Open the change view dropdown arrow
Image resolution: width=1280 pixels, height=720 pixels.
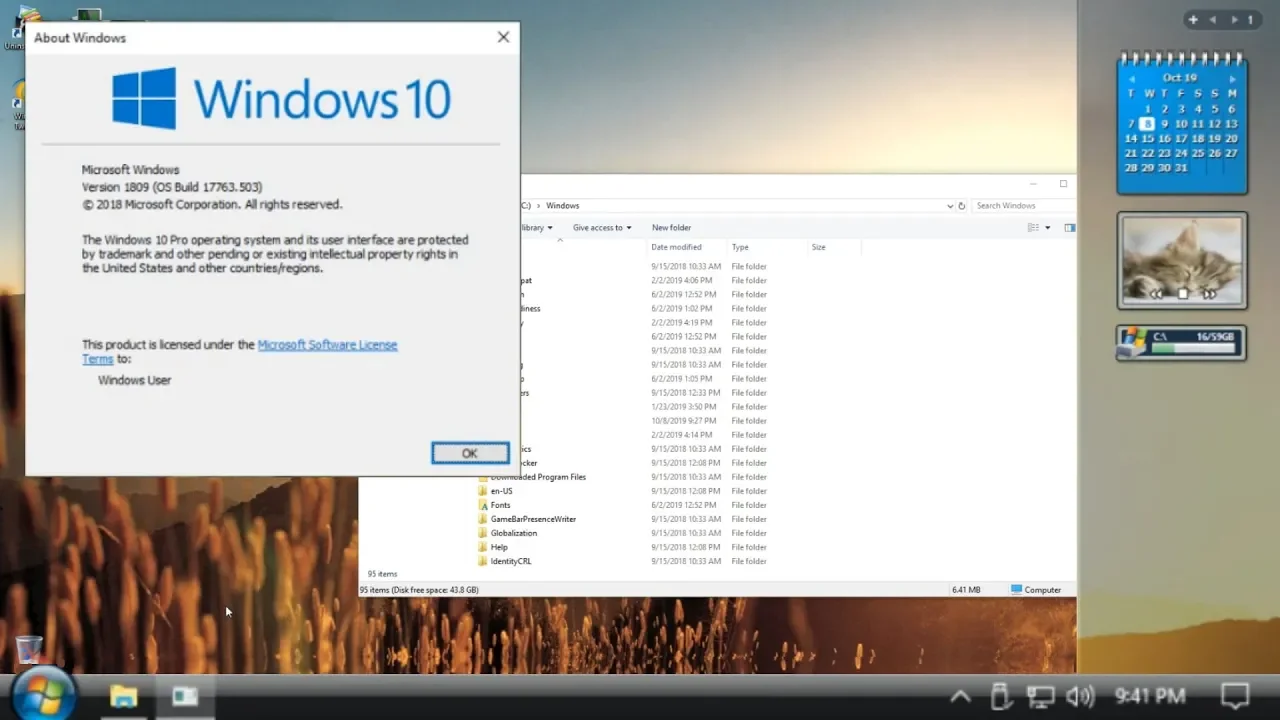1048,228
